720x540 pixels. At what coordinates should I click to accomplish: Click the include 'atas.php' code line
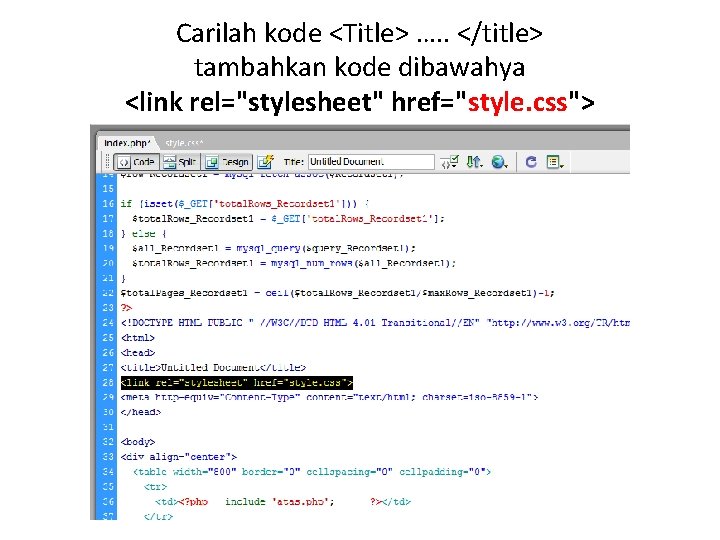pyautogui.click(x=282, y=501)
